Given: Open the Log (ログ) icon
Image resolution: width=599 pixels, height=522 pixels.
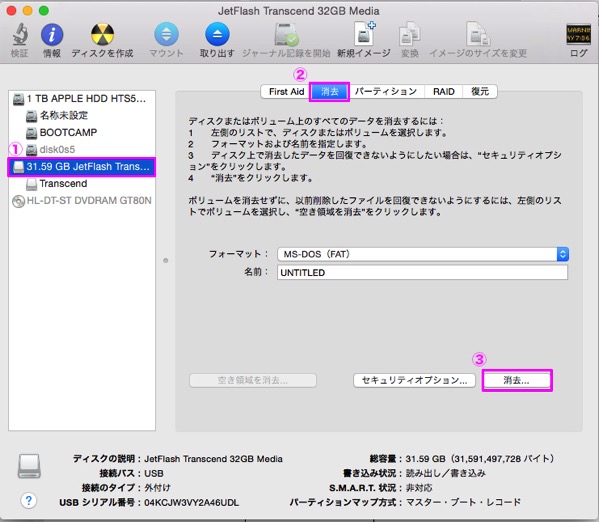Looking at the screenshot, I should tap(578, 34).
